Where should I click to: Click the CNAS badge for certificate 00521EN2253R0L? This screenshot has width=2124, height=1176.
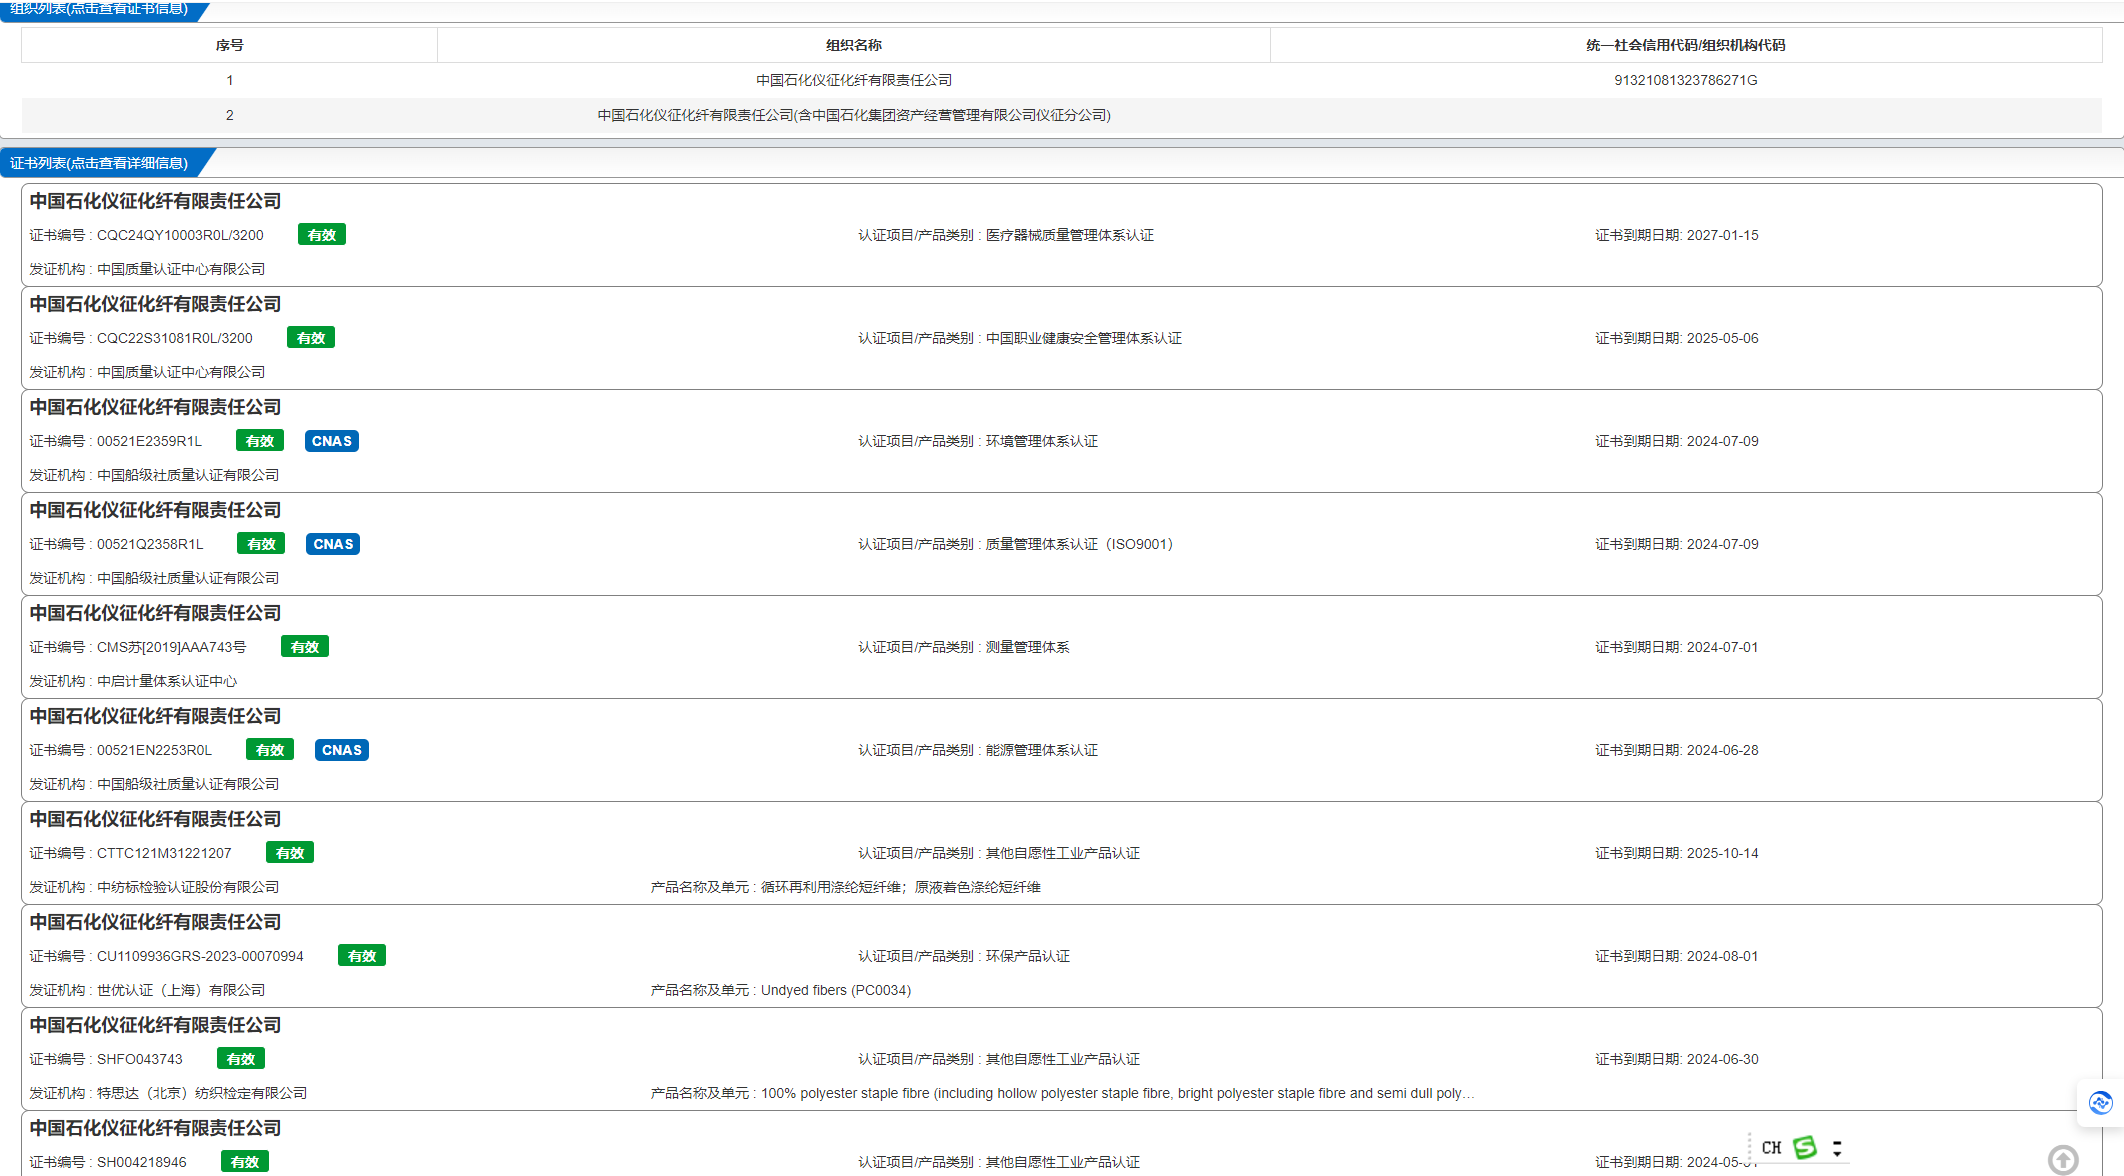[x=342, y=750]
